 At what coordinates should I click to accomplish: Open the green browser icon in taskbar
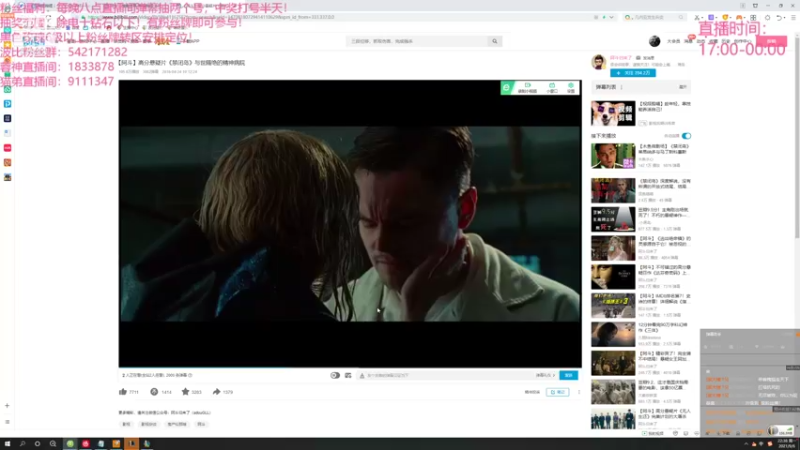pyautogui.click(x=70, y=444)
